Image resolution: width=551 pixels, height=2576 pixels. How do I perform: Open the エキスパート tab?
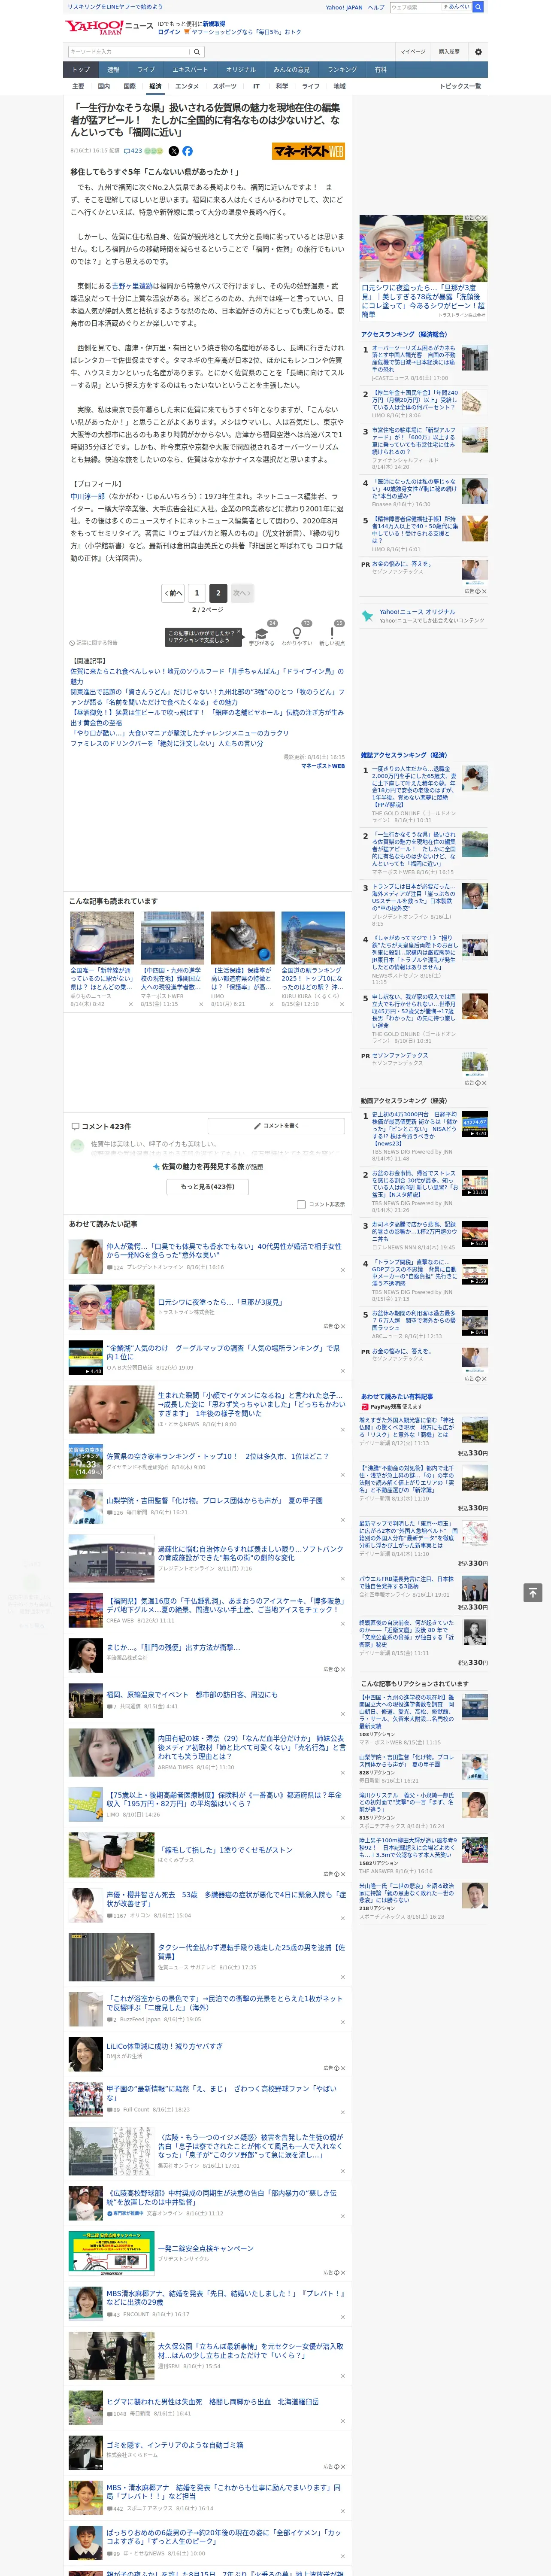point(190,70)
